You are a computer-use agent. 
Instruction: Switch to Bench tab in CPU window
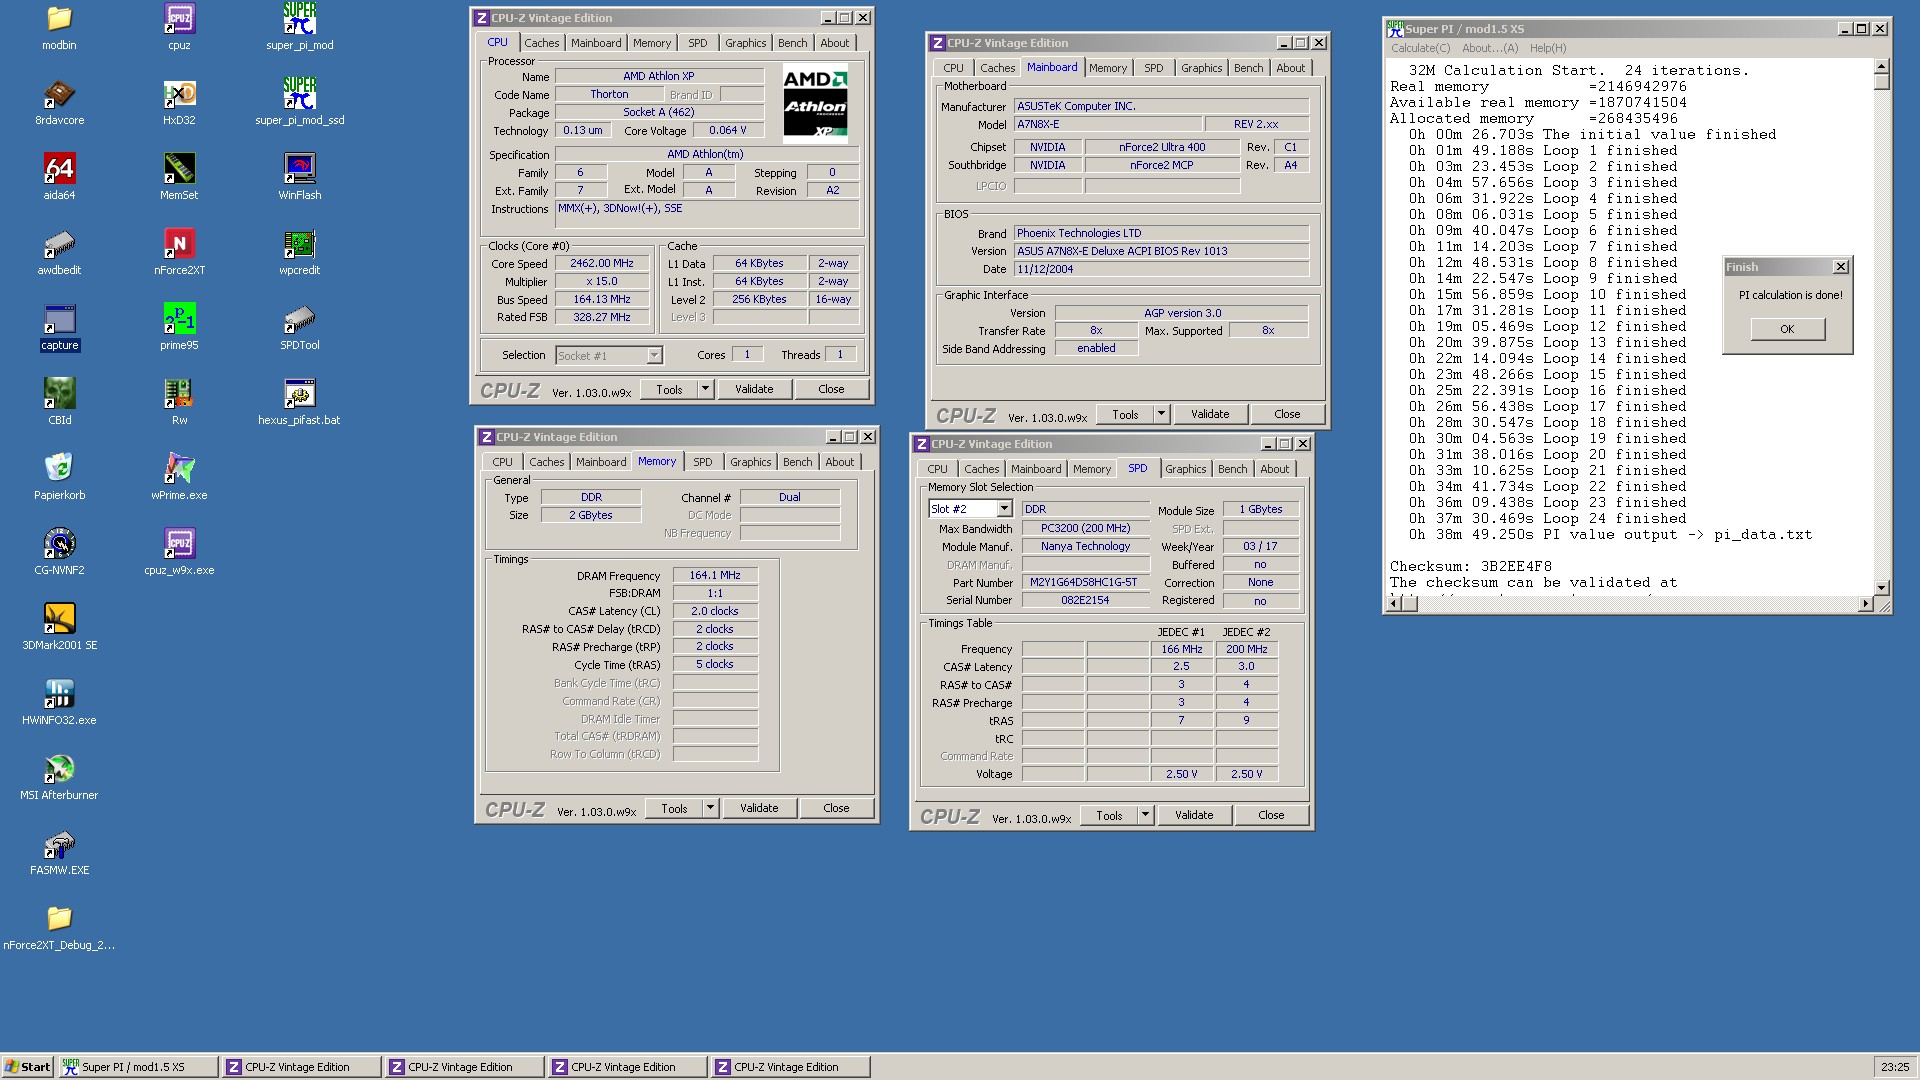tap(792, 43)
